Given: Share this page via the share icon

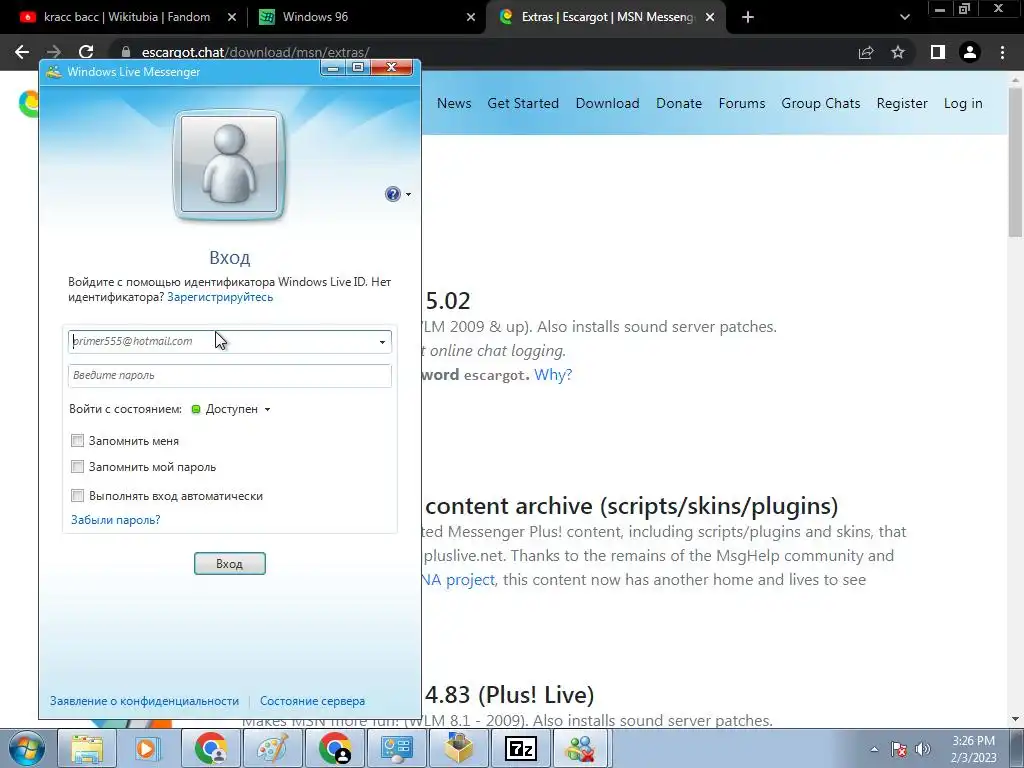Looking at the screenshot, I should coord(866,52).
